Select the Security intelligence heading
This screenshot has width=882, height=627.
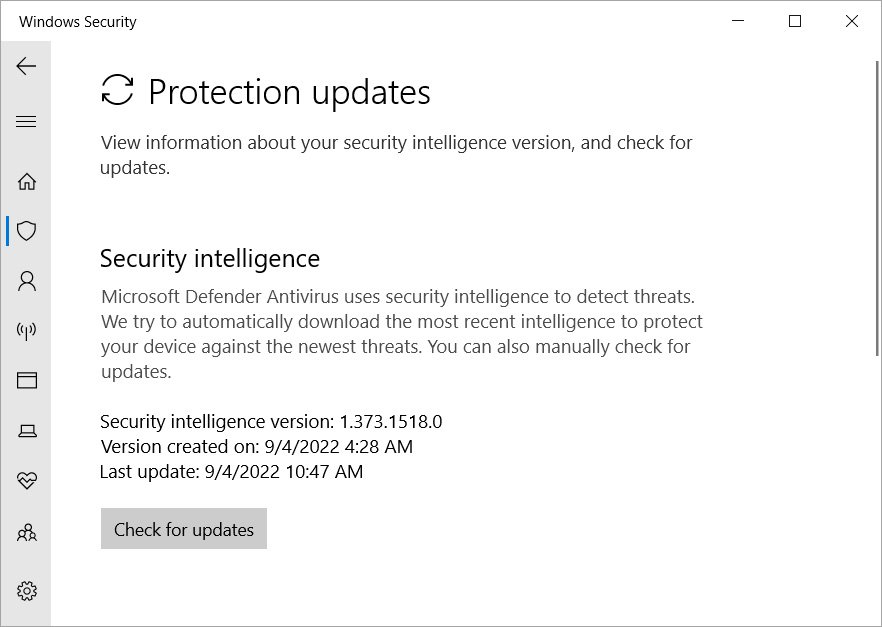[209, 258]
